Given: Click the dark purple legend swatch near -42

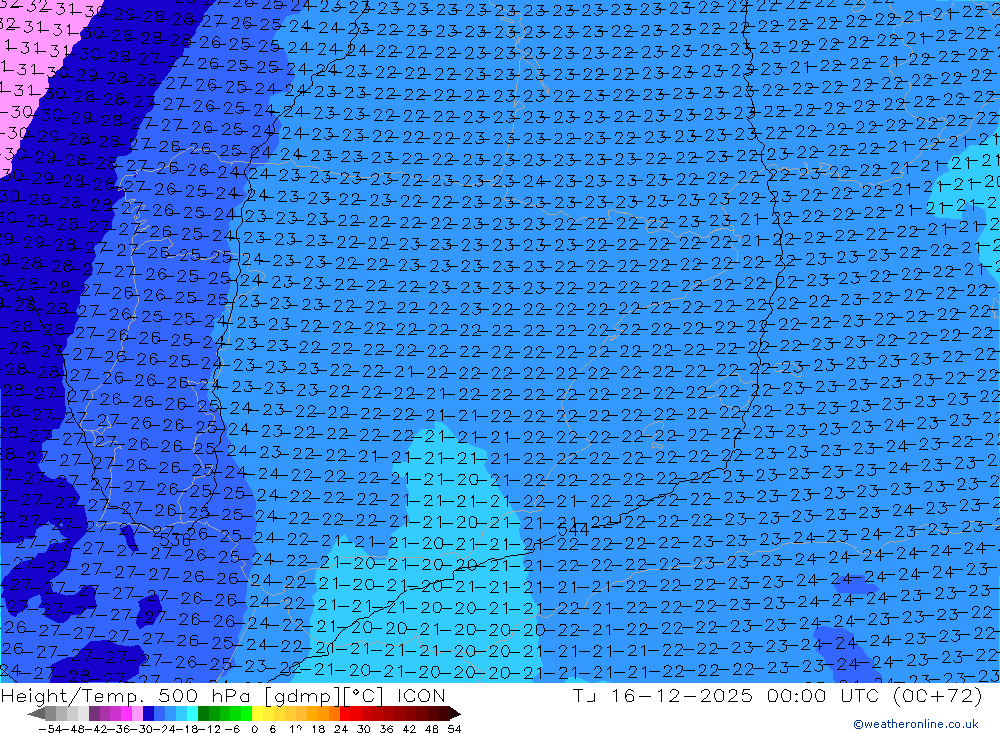Looking at the screenshot, I should tap(94, 714).
